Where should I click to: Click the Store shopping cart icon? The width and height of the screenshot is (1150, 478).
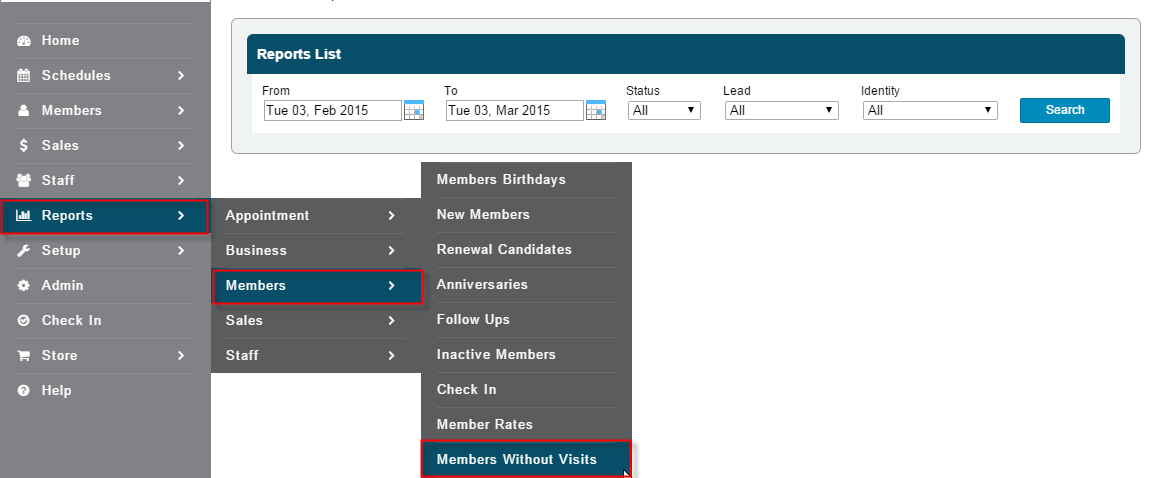[24, 356]
